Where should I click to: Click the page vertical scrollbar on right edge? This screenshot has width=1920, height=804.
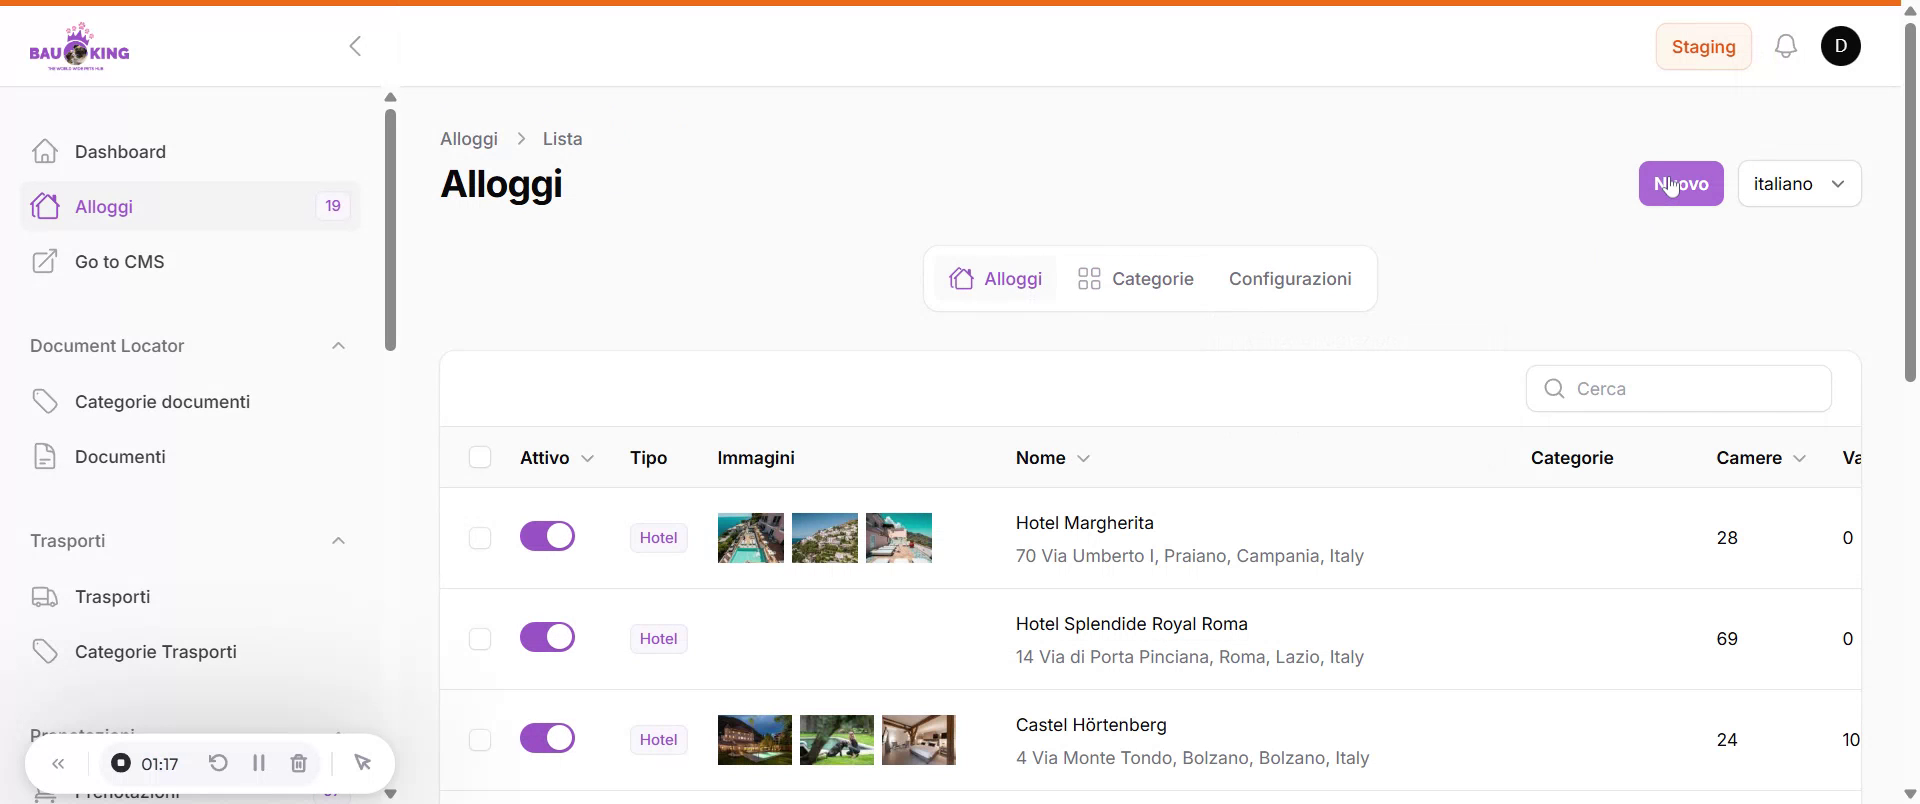tap(1910, 200)
